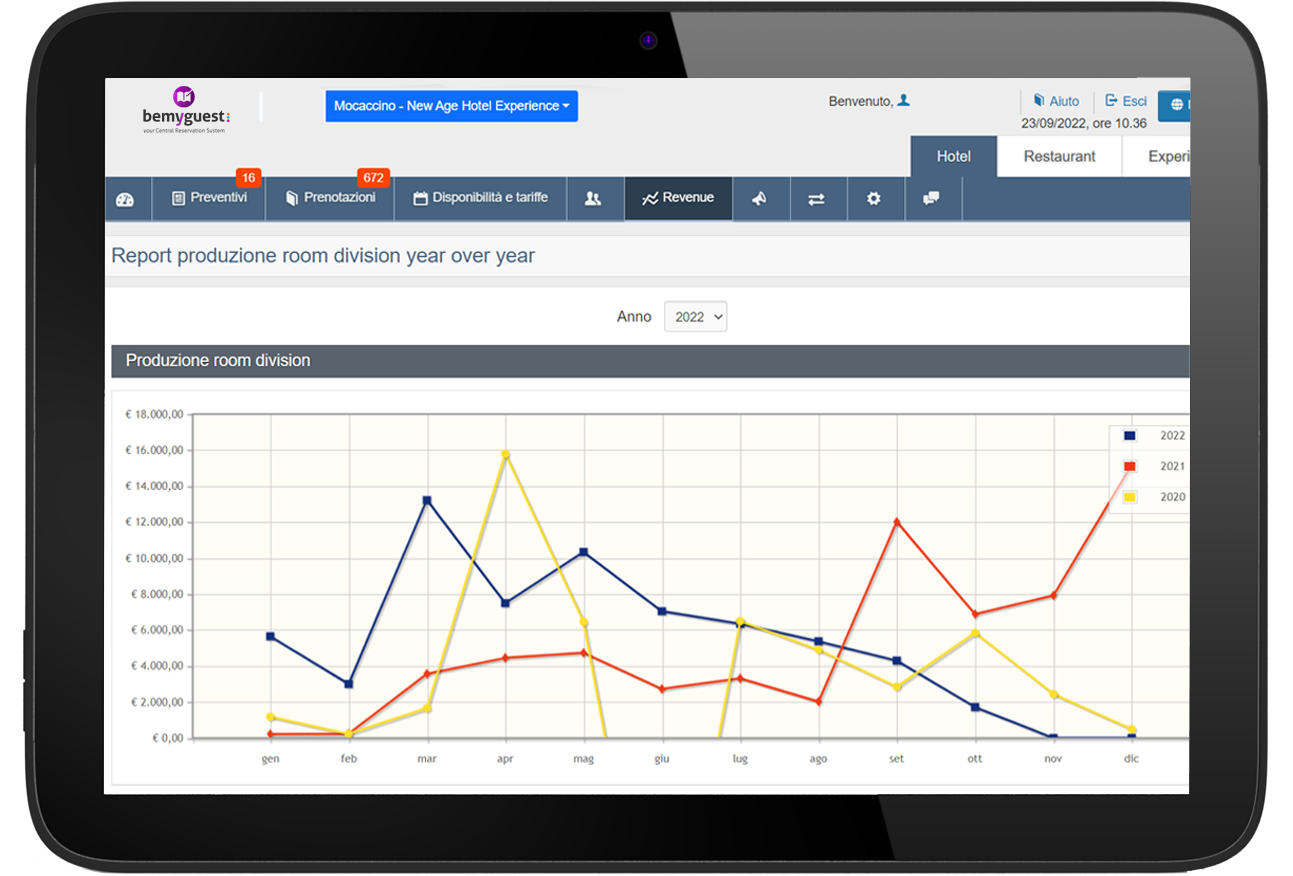Click the 'dic' month axis label
This screenshot has height=876, width=1293.
1131,759
